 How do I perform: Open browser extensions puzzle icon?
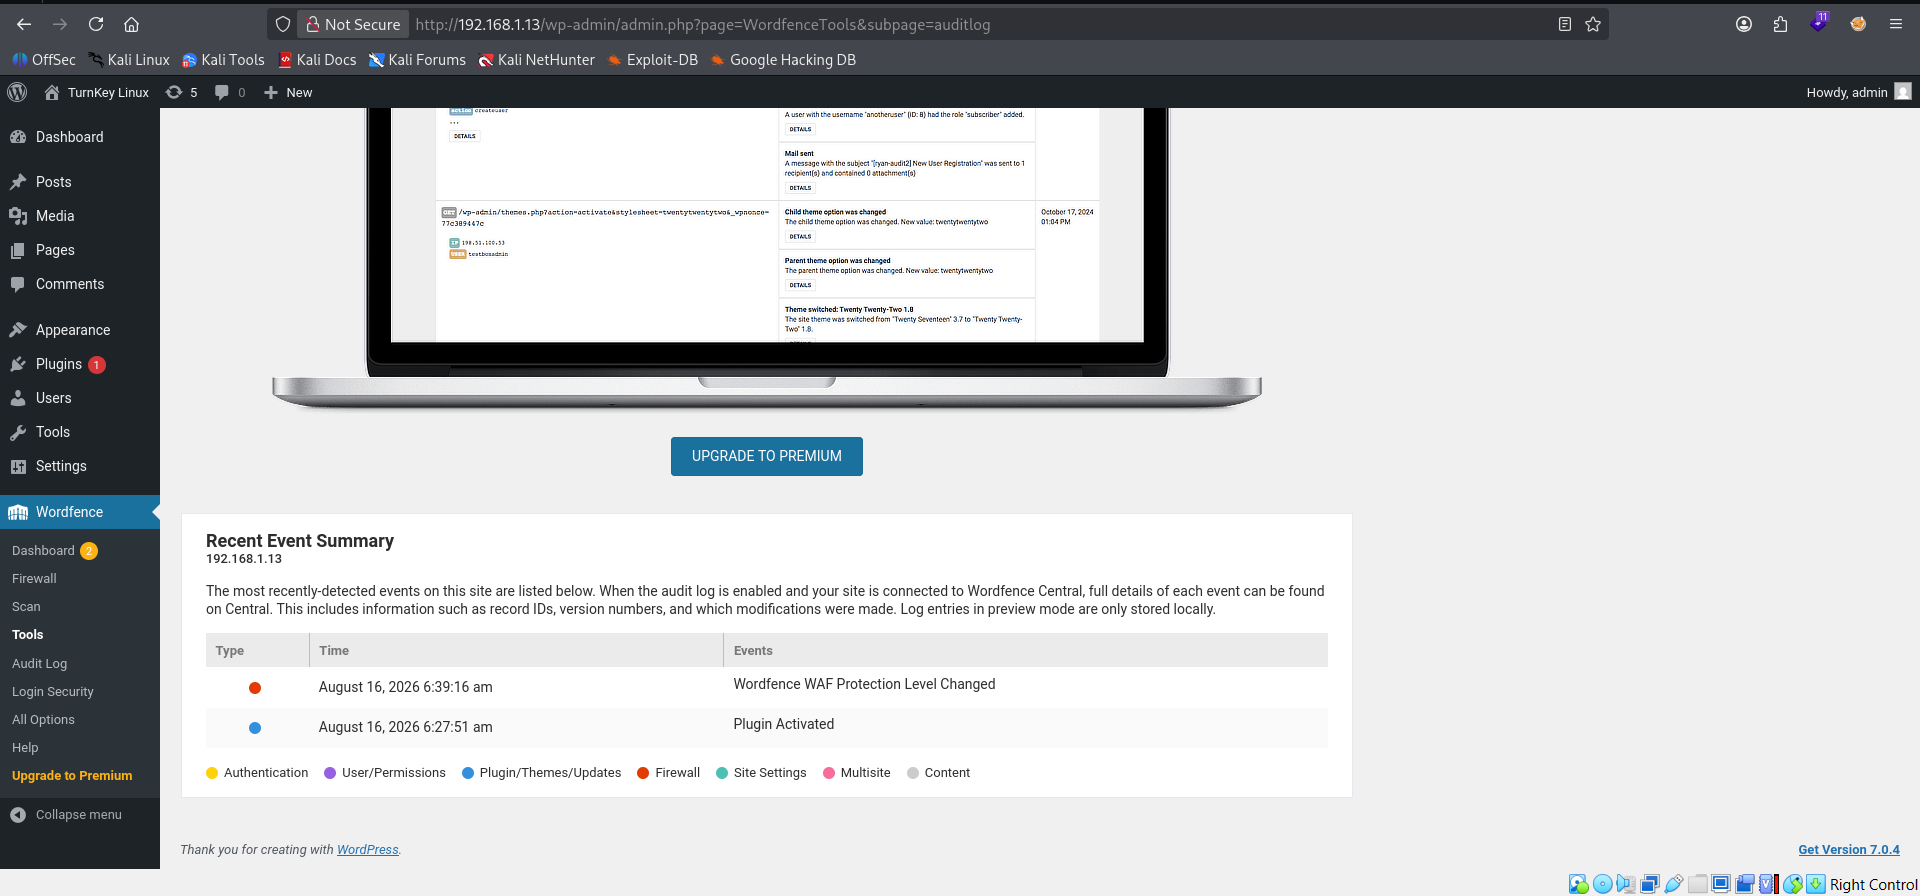pyautogui.click(x=1780, y=24)
